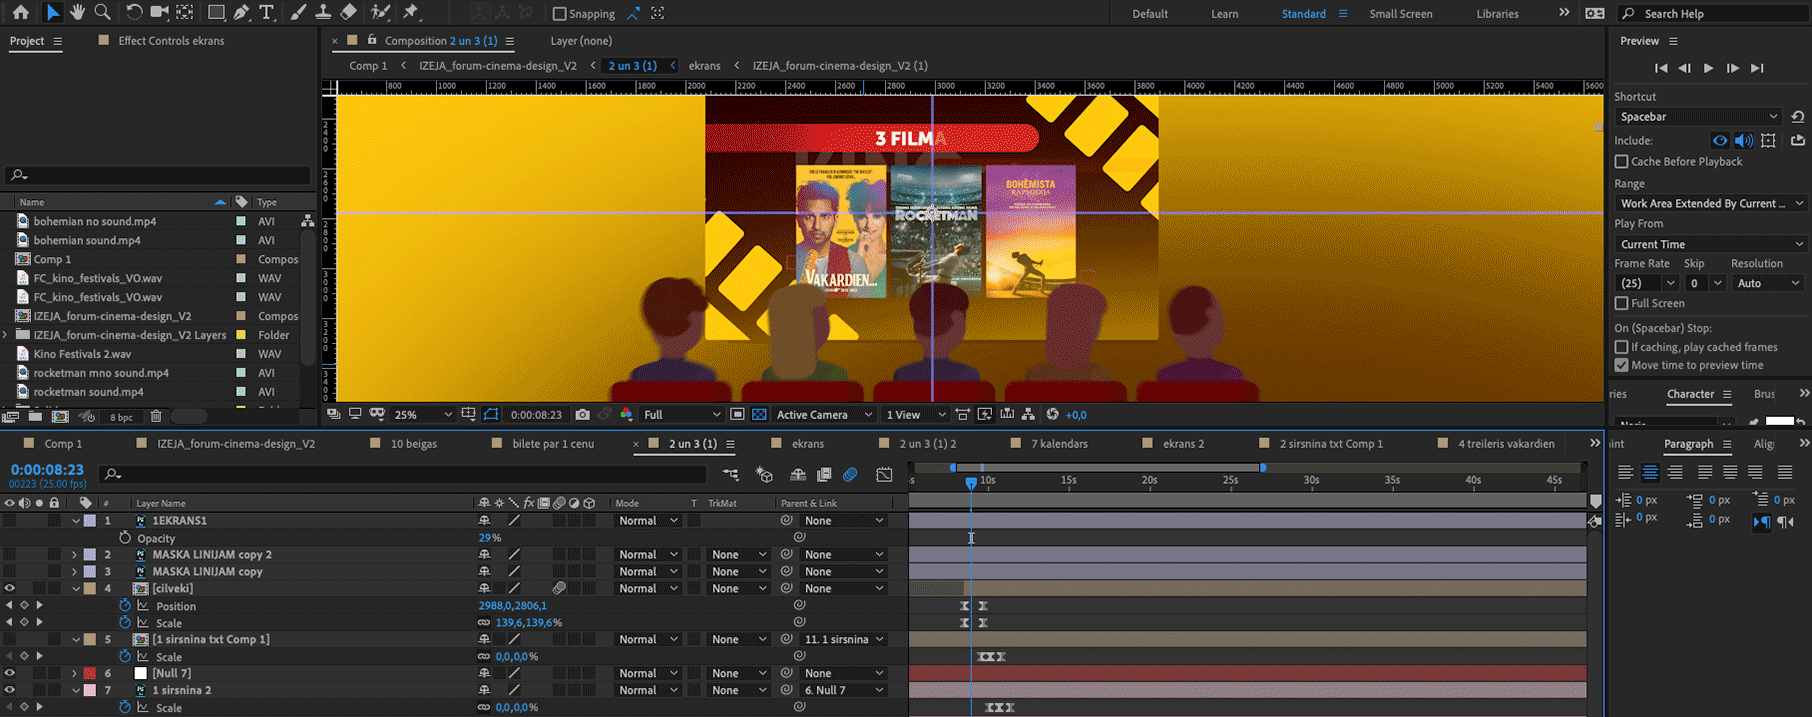This screenshot has height=717, width=1812.
Task: Collapse the [cilveki] layer properties
Action: tap(76, 588)
